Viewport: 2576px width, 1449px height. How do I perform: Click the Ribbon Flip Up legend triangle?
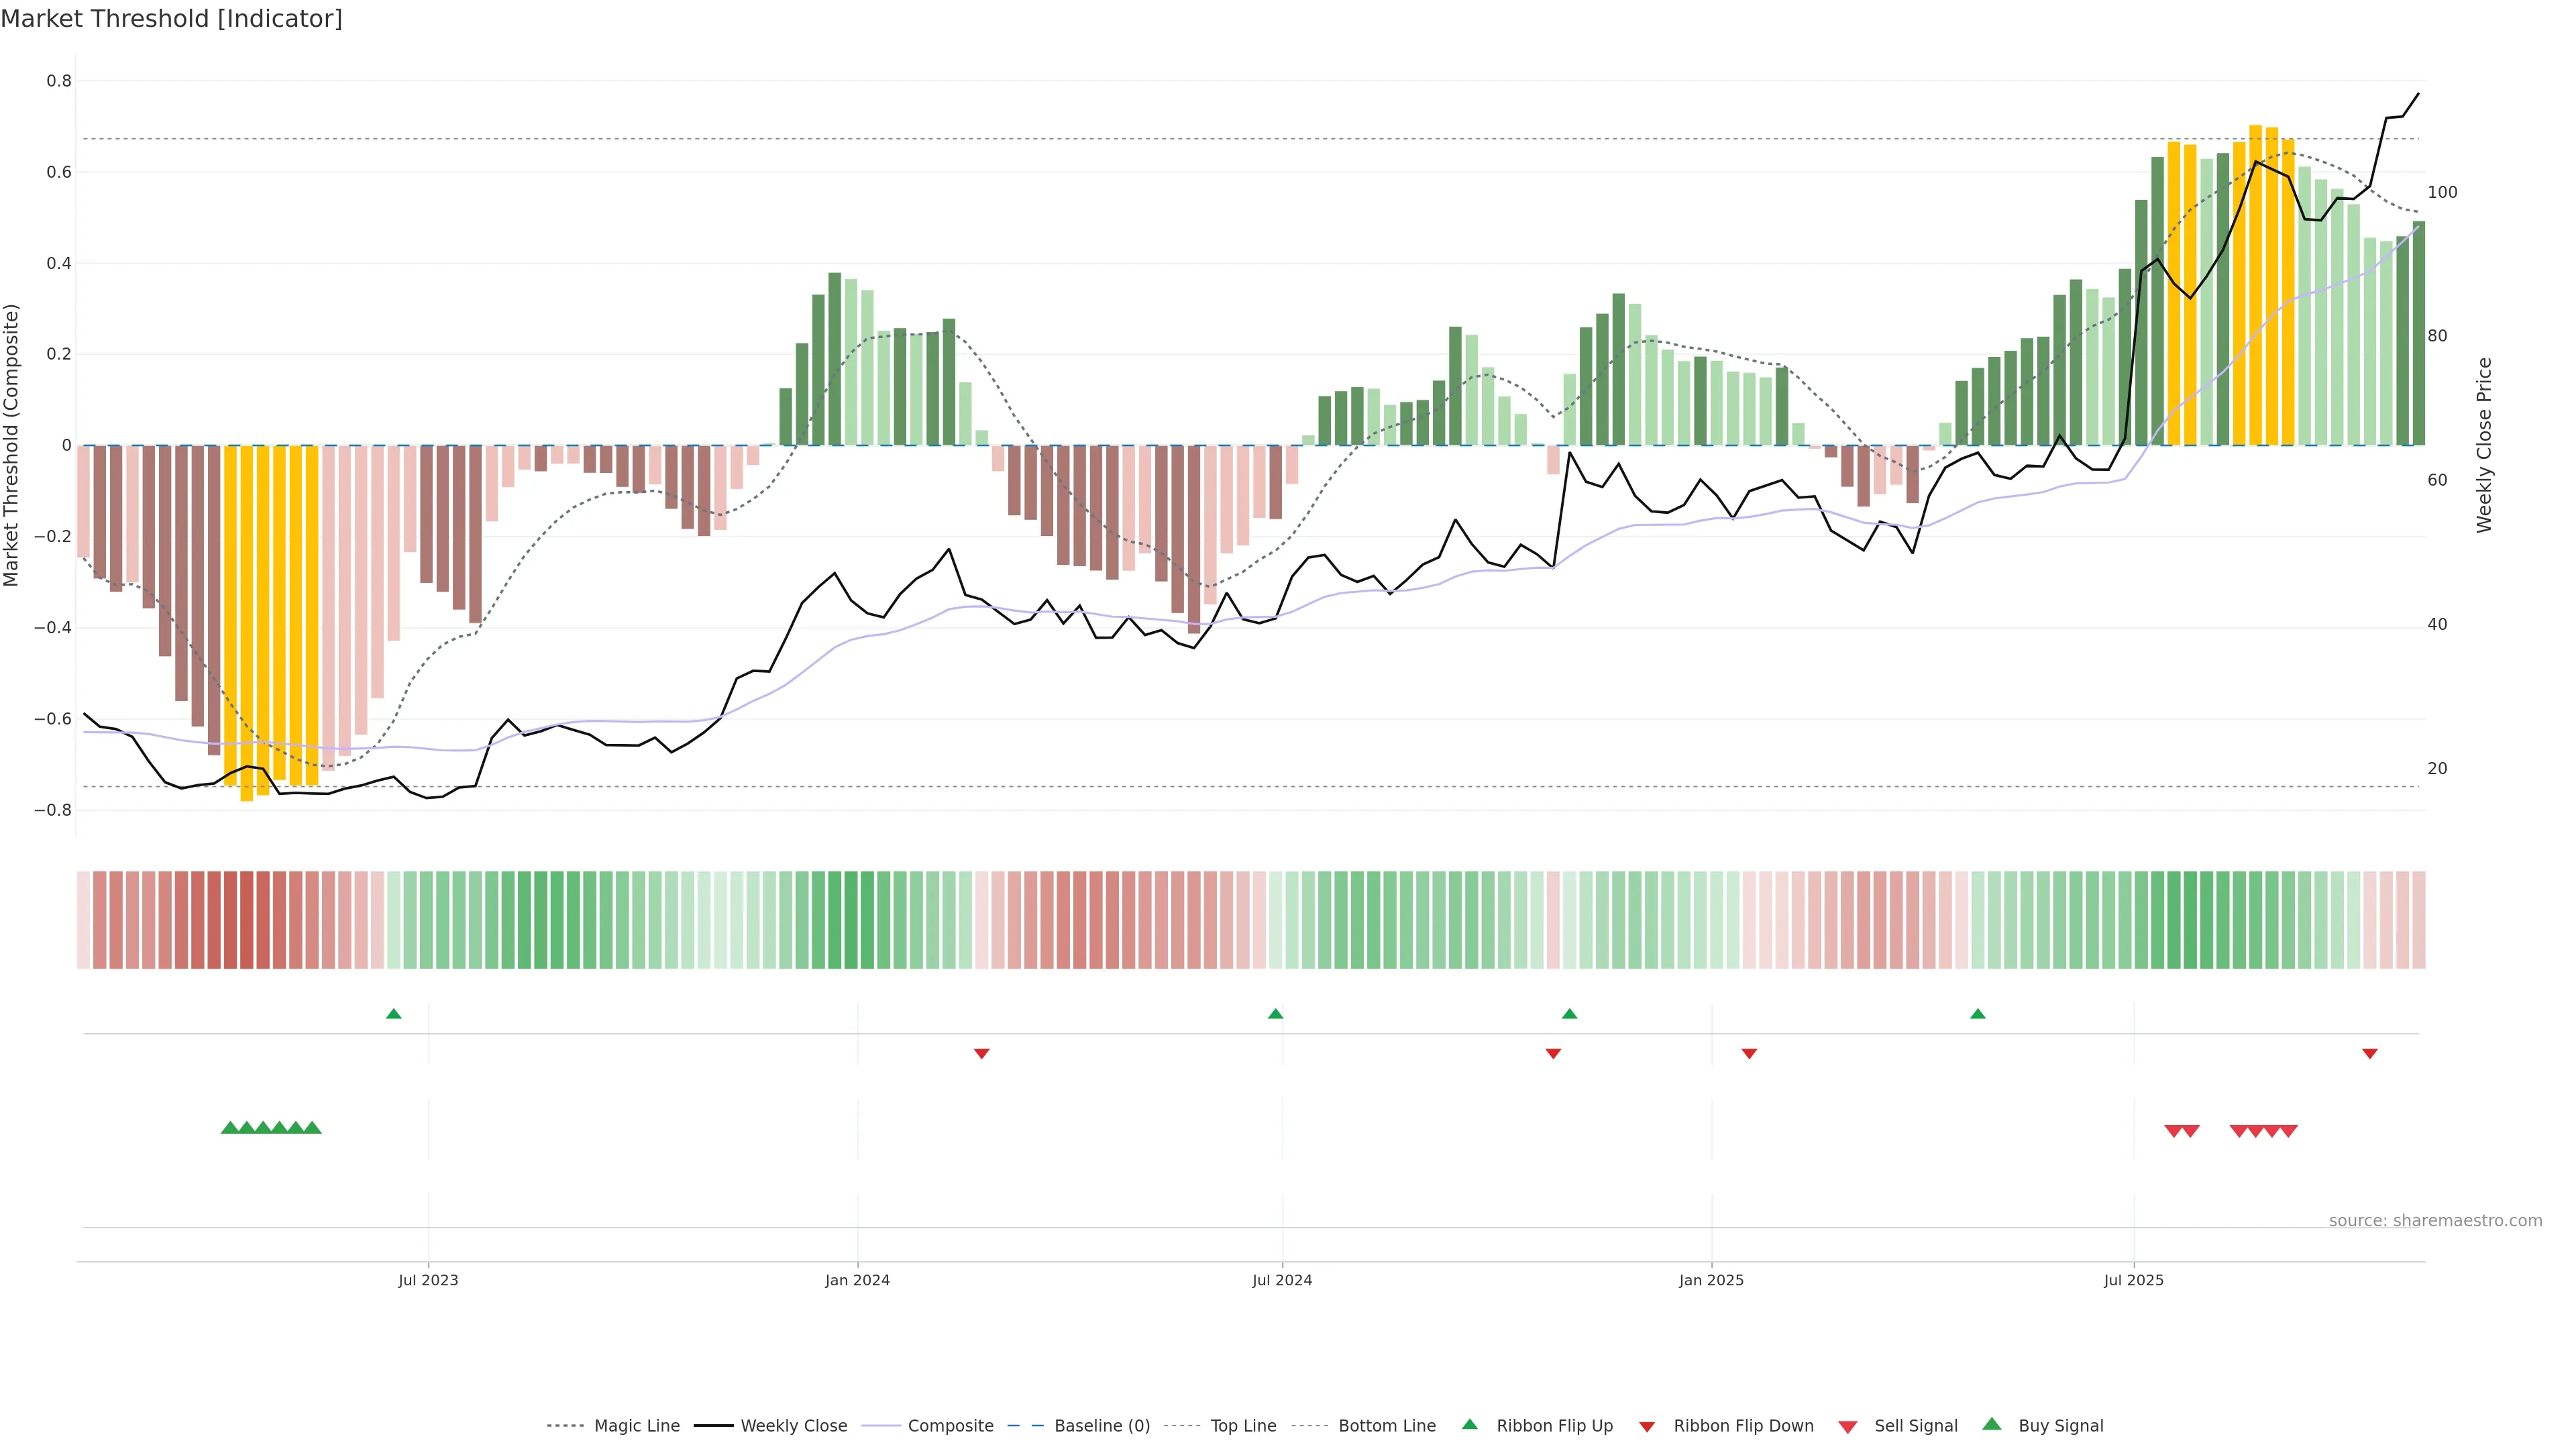1469,1424
